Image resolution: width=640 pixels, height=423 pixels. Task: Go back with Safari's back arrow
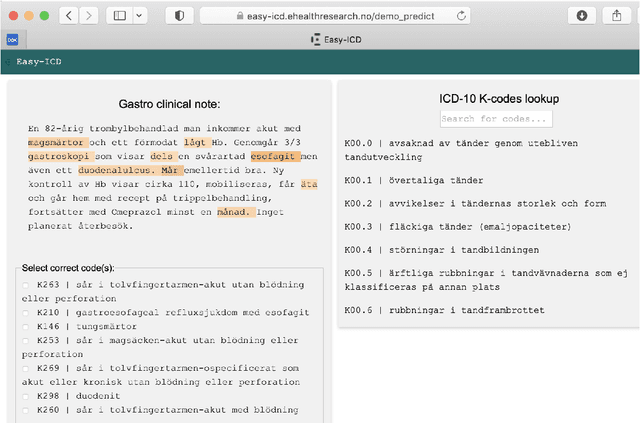68,16
